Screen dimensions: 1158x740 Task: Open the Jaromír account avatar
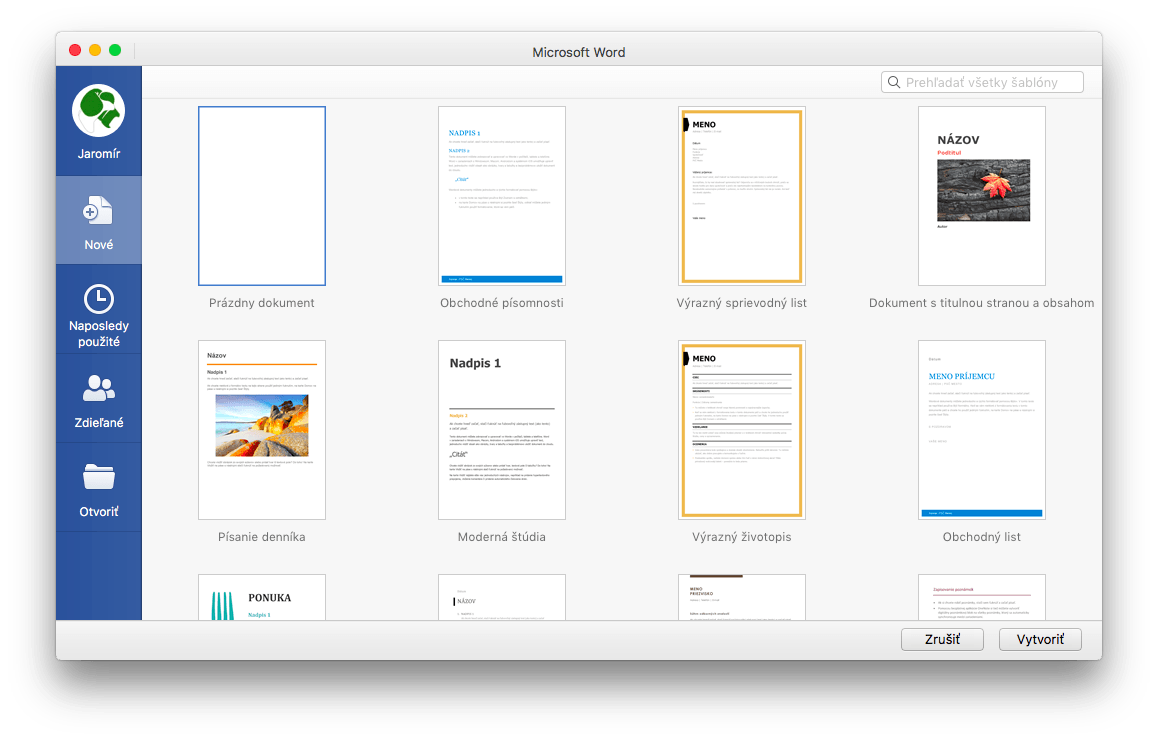pos(98,111)
